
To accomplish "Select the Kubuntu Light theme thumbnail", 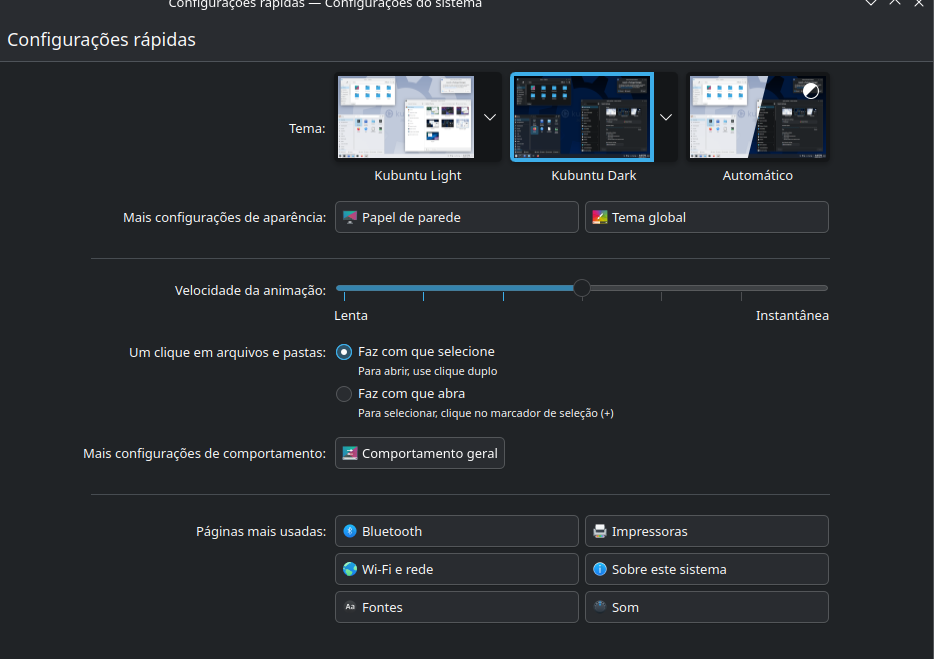I will click(x=406, y=117).
